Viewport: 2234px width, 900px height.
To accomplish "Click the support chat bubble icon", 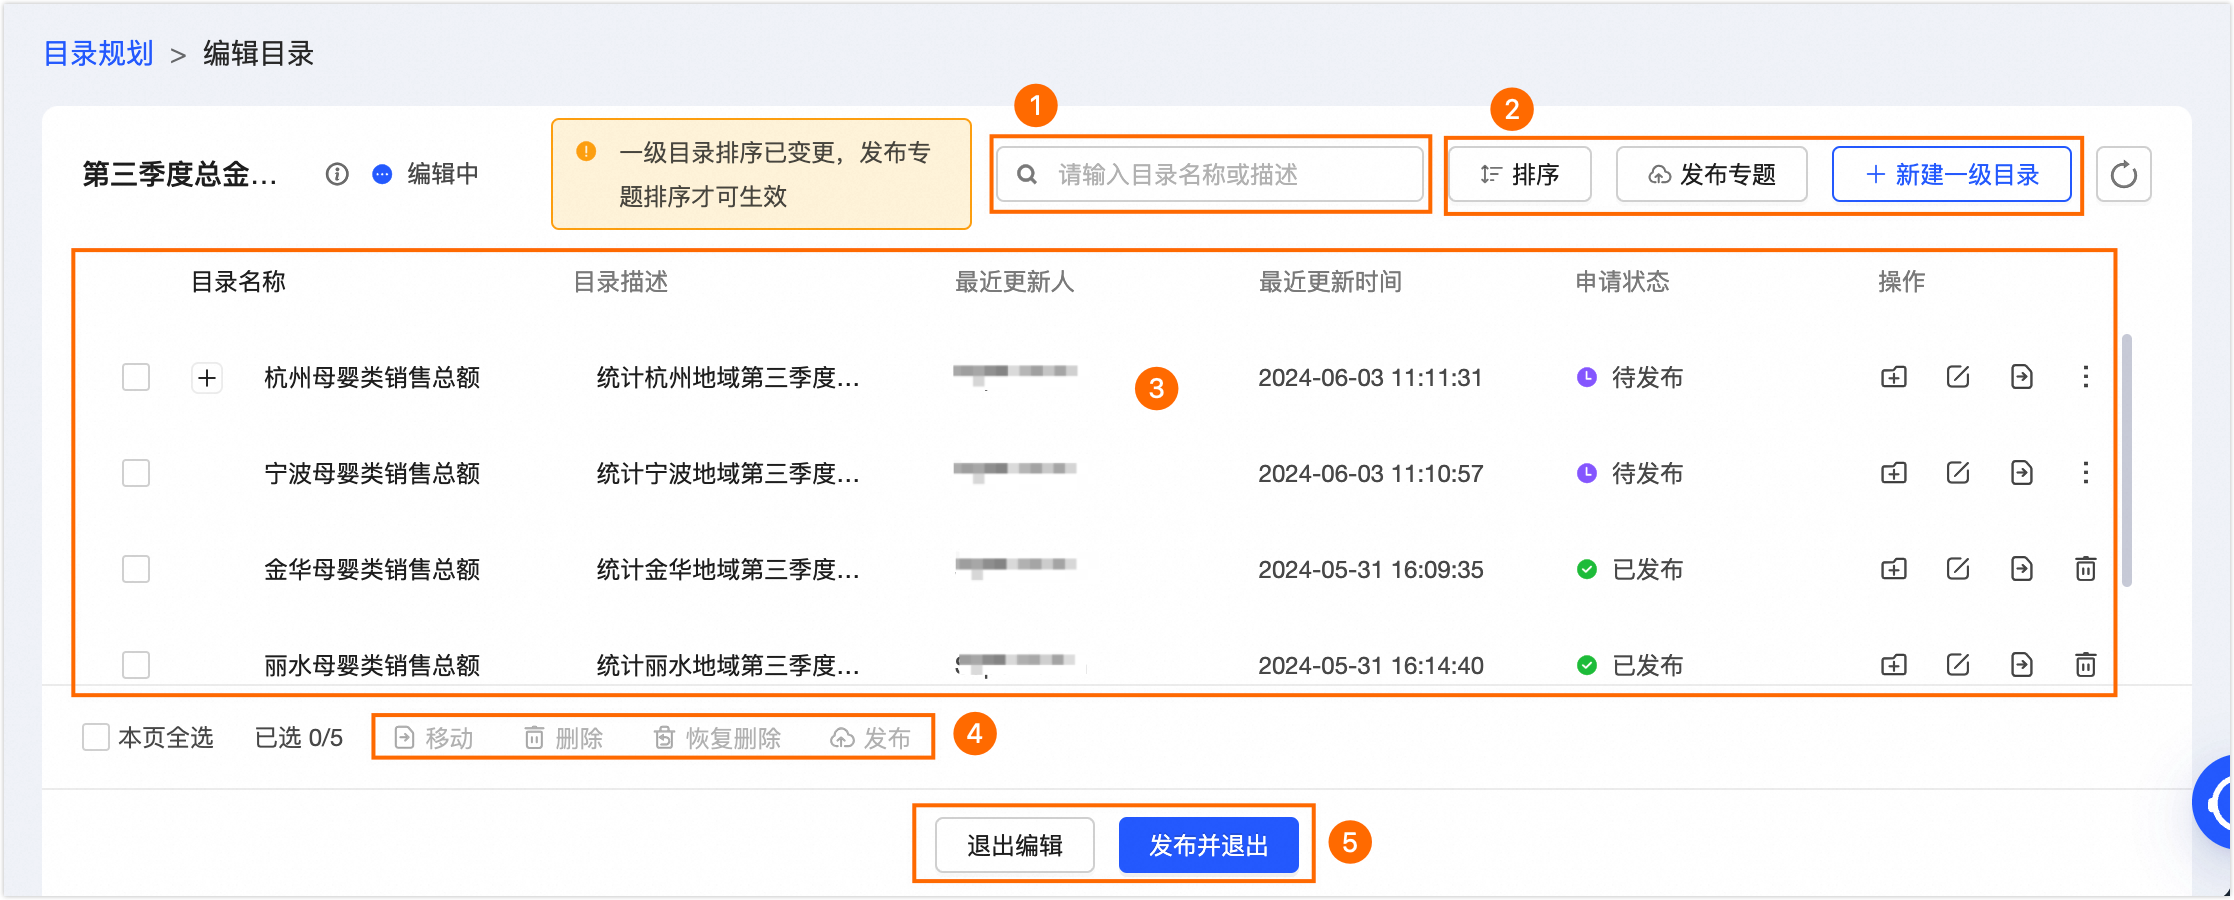I will (x=2213, y=802).
